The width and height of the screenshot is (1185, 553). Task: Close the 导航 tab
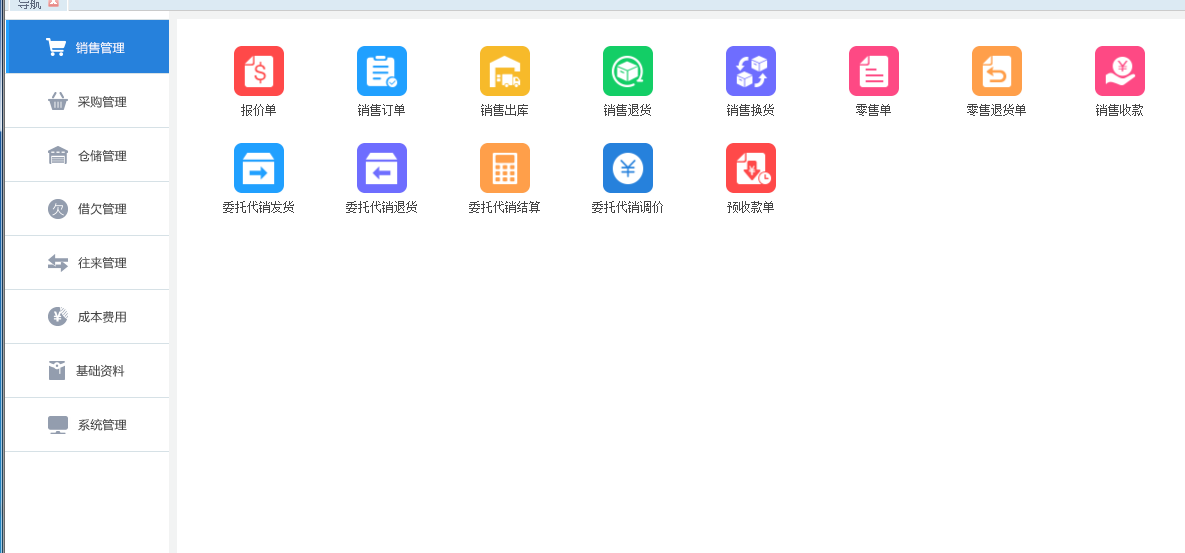point(54,3)
